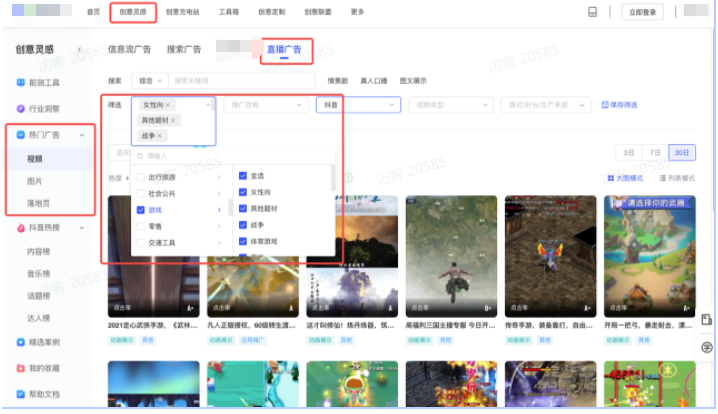Open the 综合 search type dropdown
The height and width of the screenshot is (414, 718).
coord(150,81)
